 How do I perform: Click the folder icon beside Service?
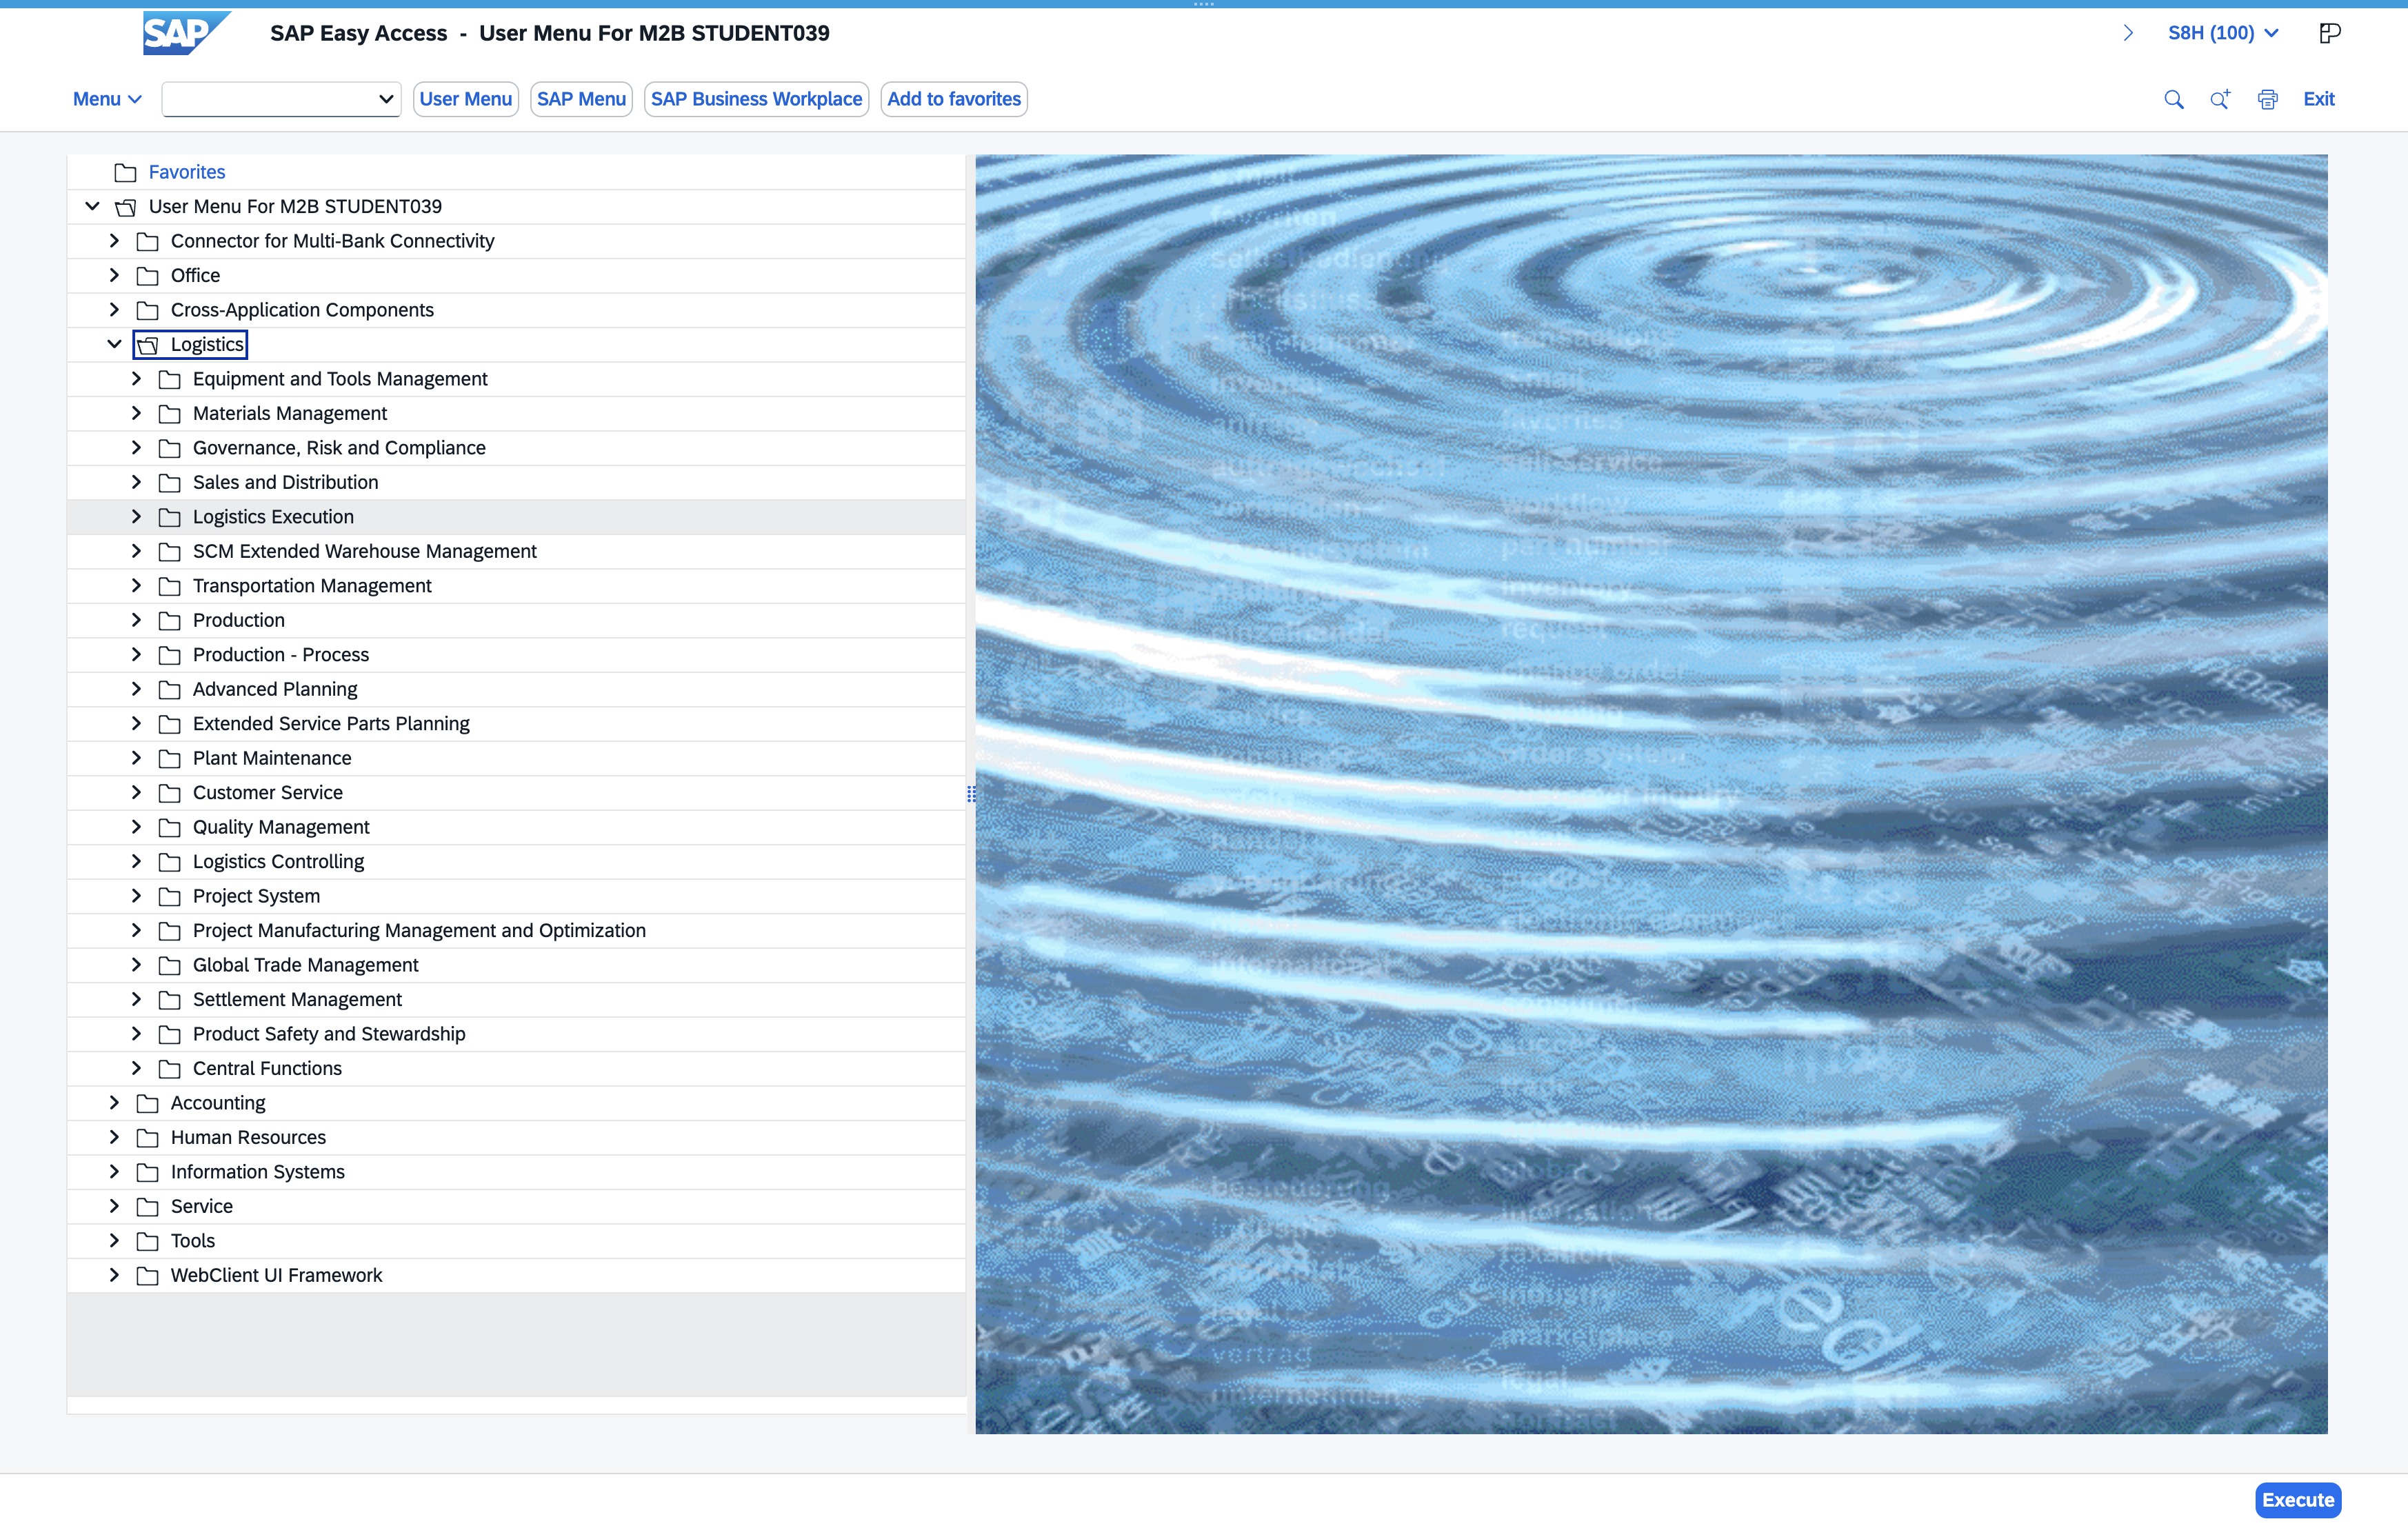[x=148, y=1207]
